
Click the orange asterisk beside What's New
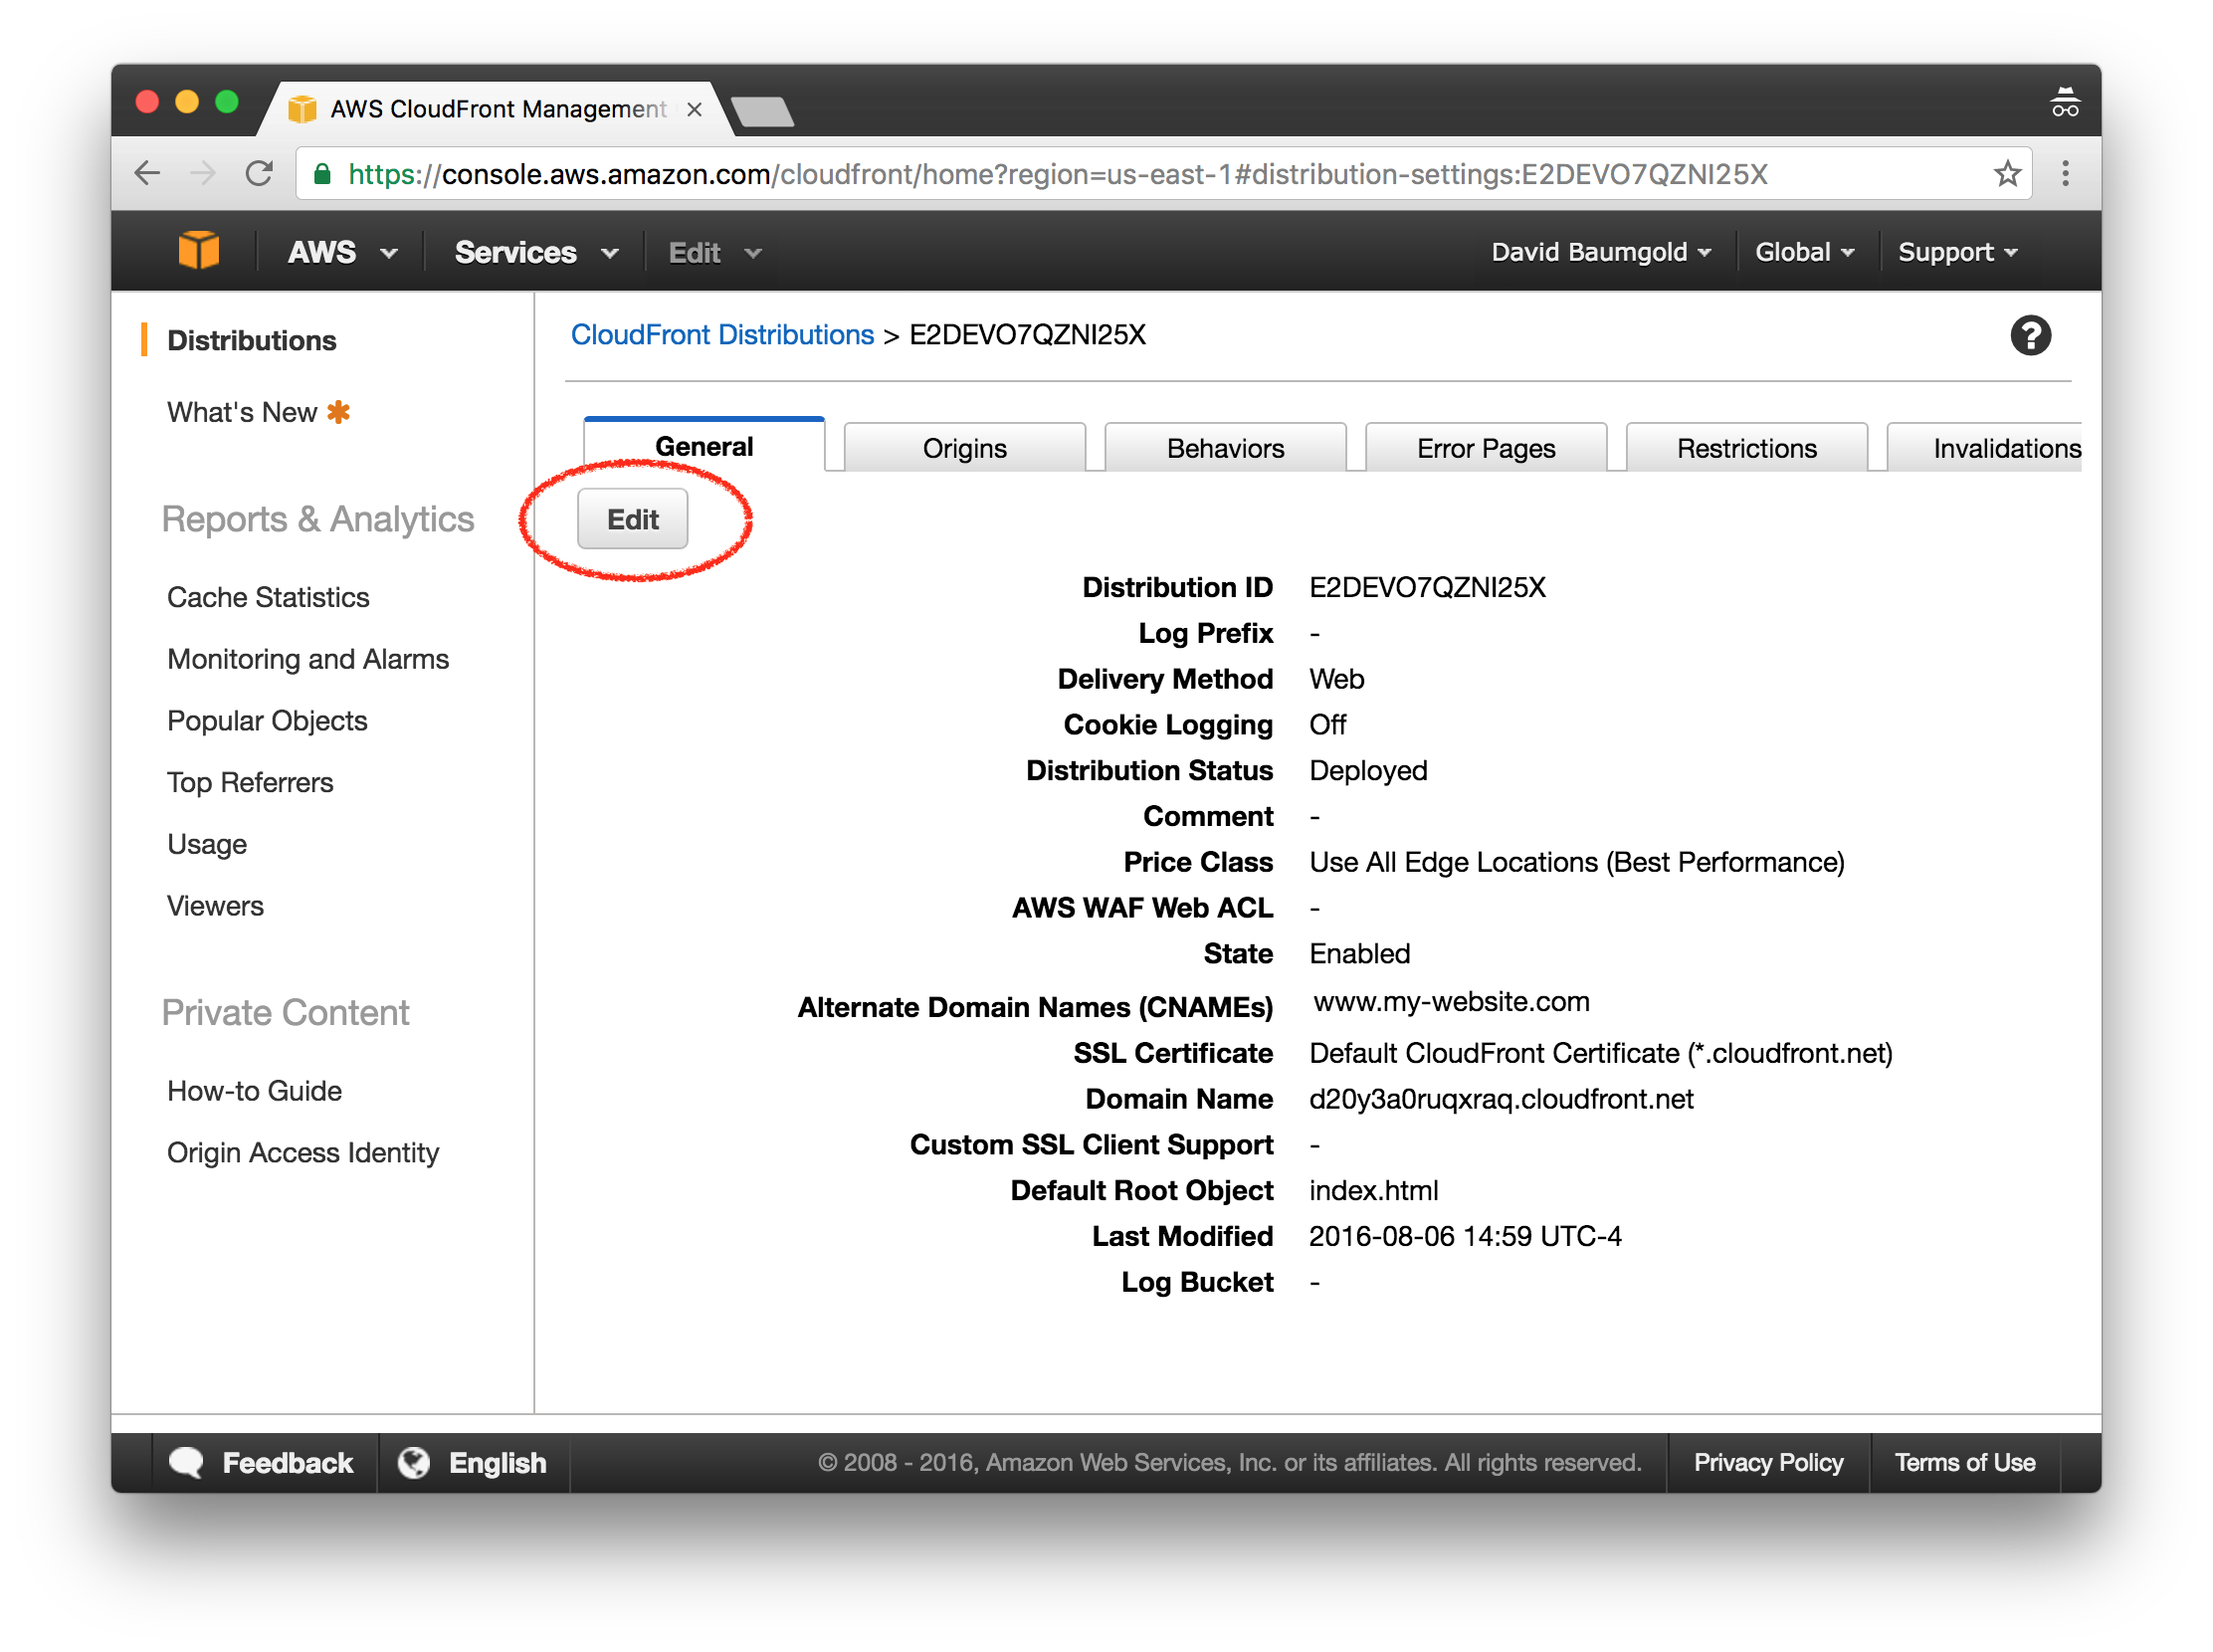pos(339,411)
